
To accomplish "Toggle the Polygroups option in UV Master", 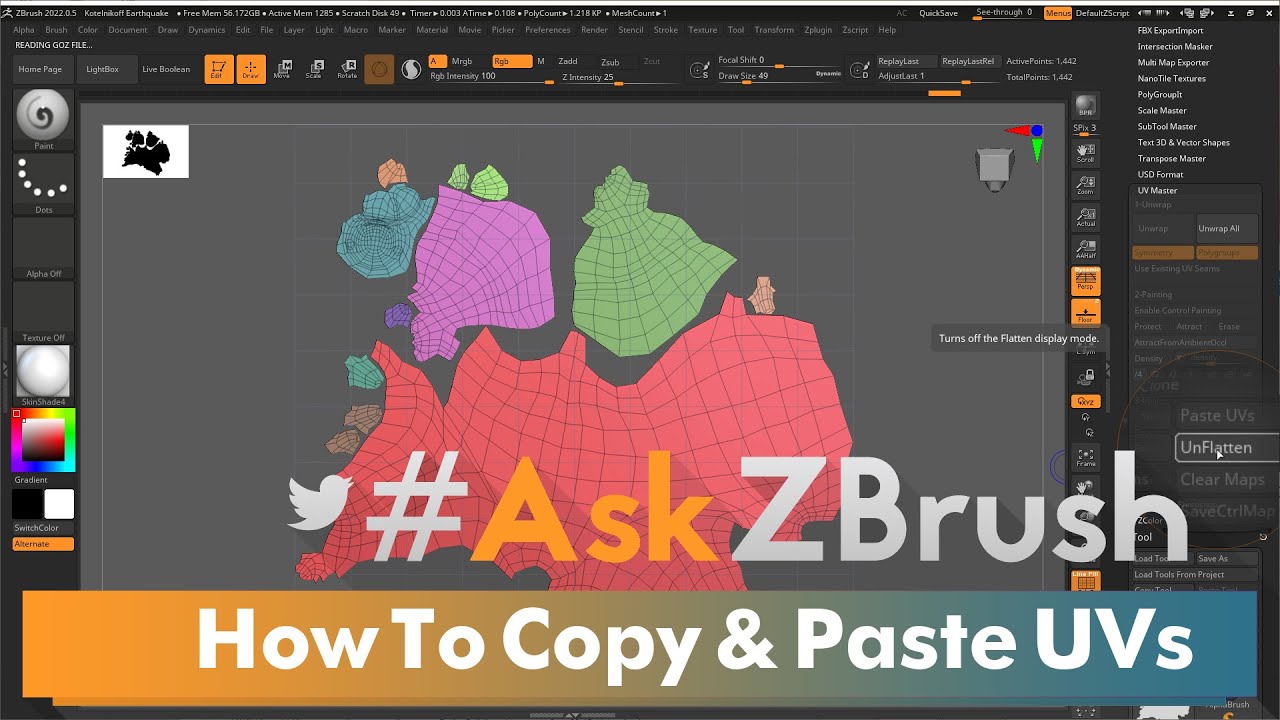I will [x=1227, y=252].
